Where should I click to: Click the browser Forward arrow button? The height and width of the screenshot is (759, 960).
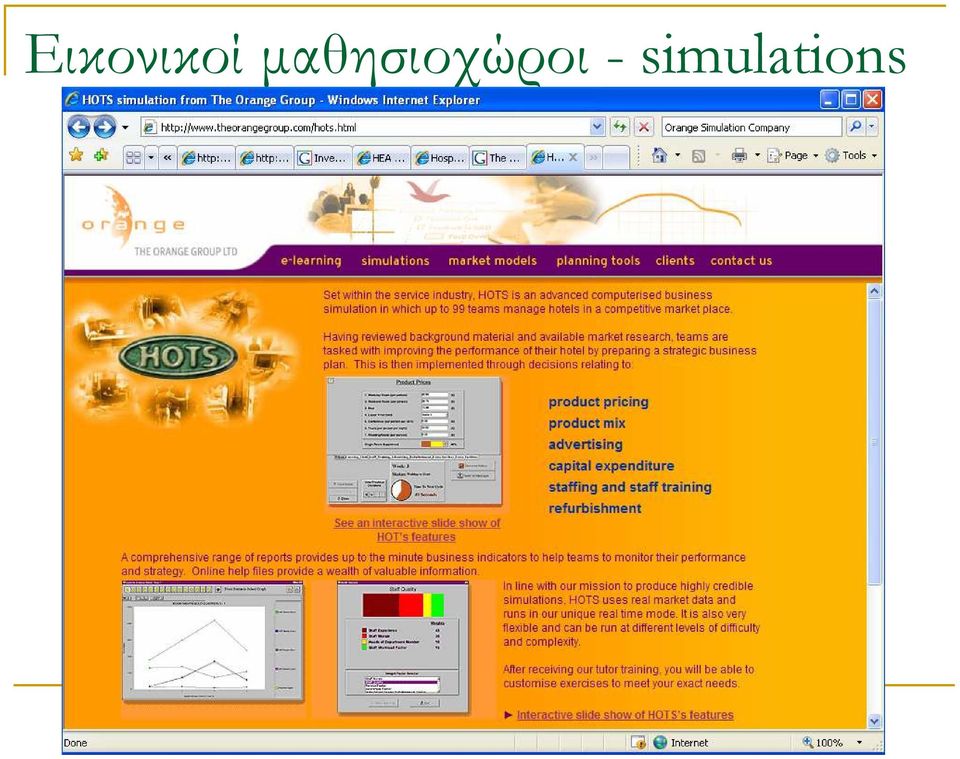click(x=104, y=127)
